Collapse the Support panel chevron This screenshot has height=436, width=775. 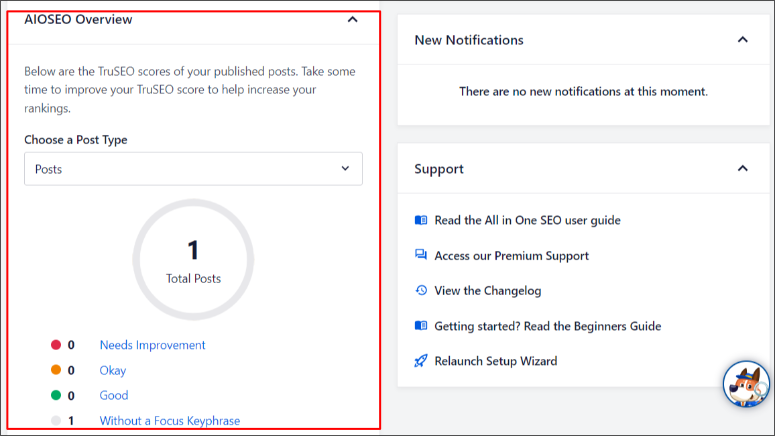click(x=742, y=169)
